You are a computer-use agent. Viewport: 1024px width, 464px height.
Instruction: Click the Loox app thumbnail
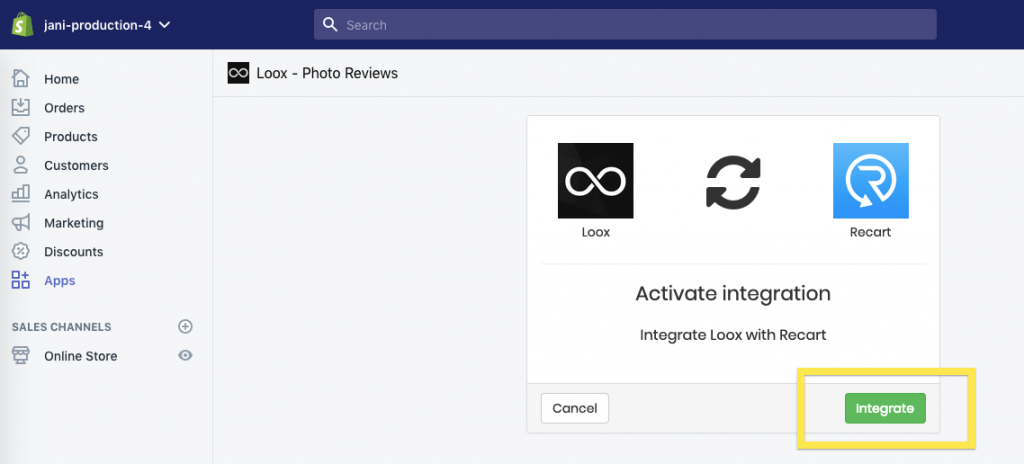click(596, 180)
